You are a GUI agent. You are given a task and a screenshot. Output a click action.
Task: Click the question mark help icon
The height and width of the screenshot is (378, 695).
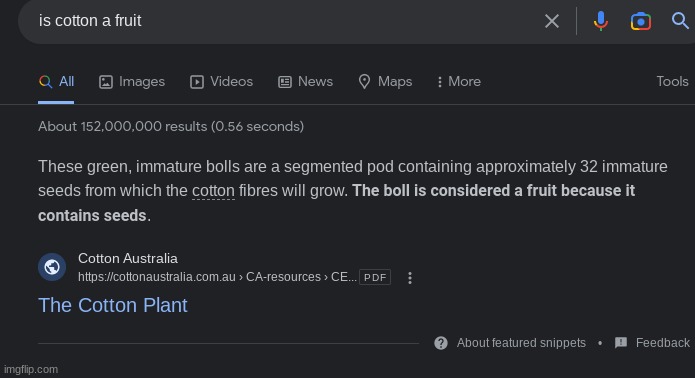(441, 343)
